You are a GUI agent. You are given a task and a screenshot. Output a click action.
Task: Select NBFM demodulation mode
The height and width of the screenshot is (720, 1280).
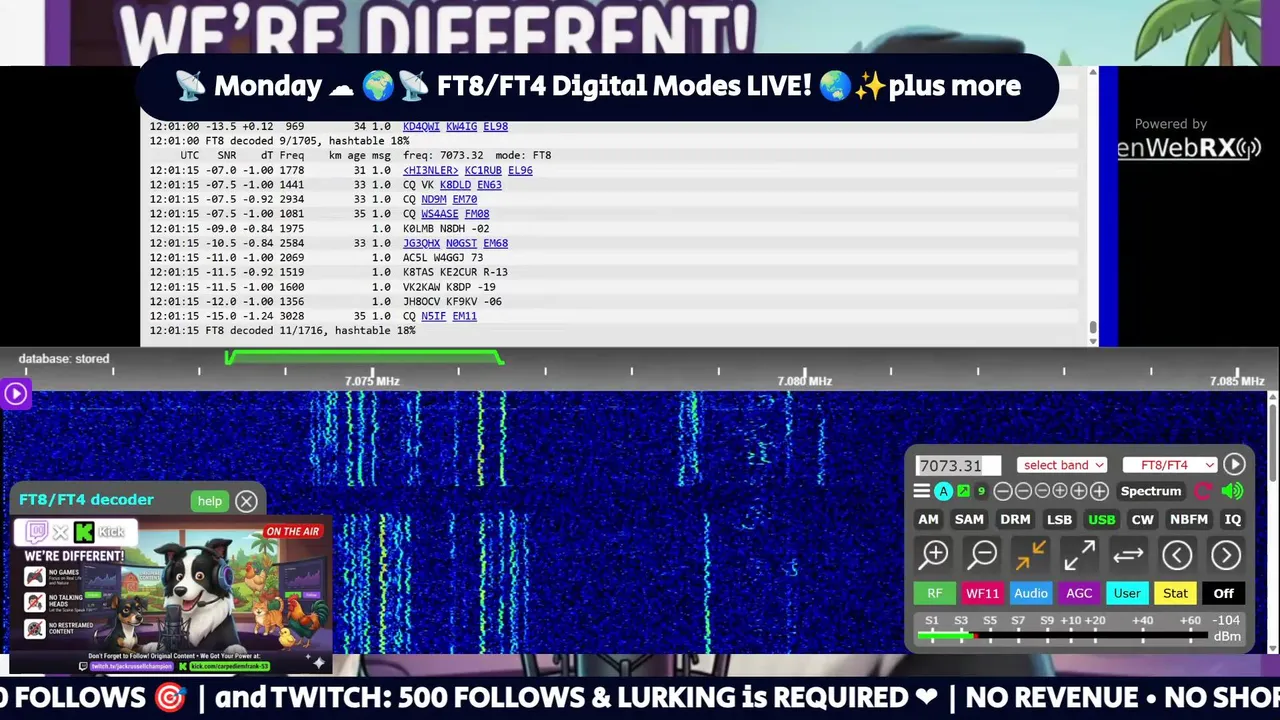pyautogui.click(x=1189, y=519)
